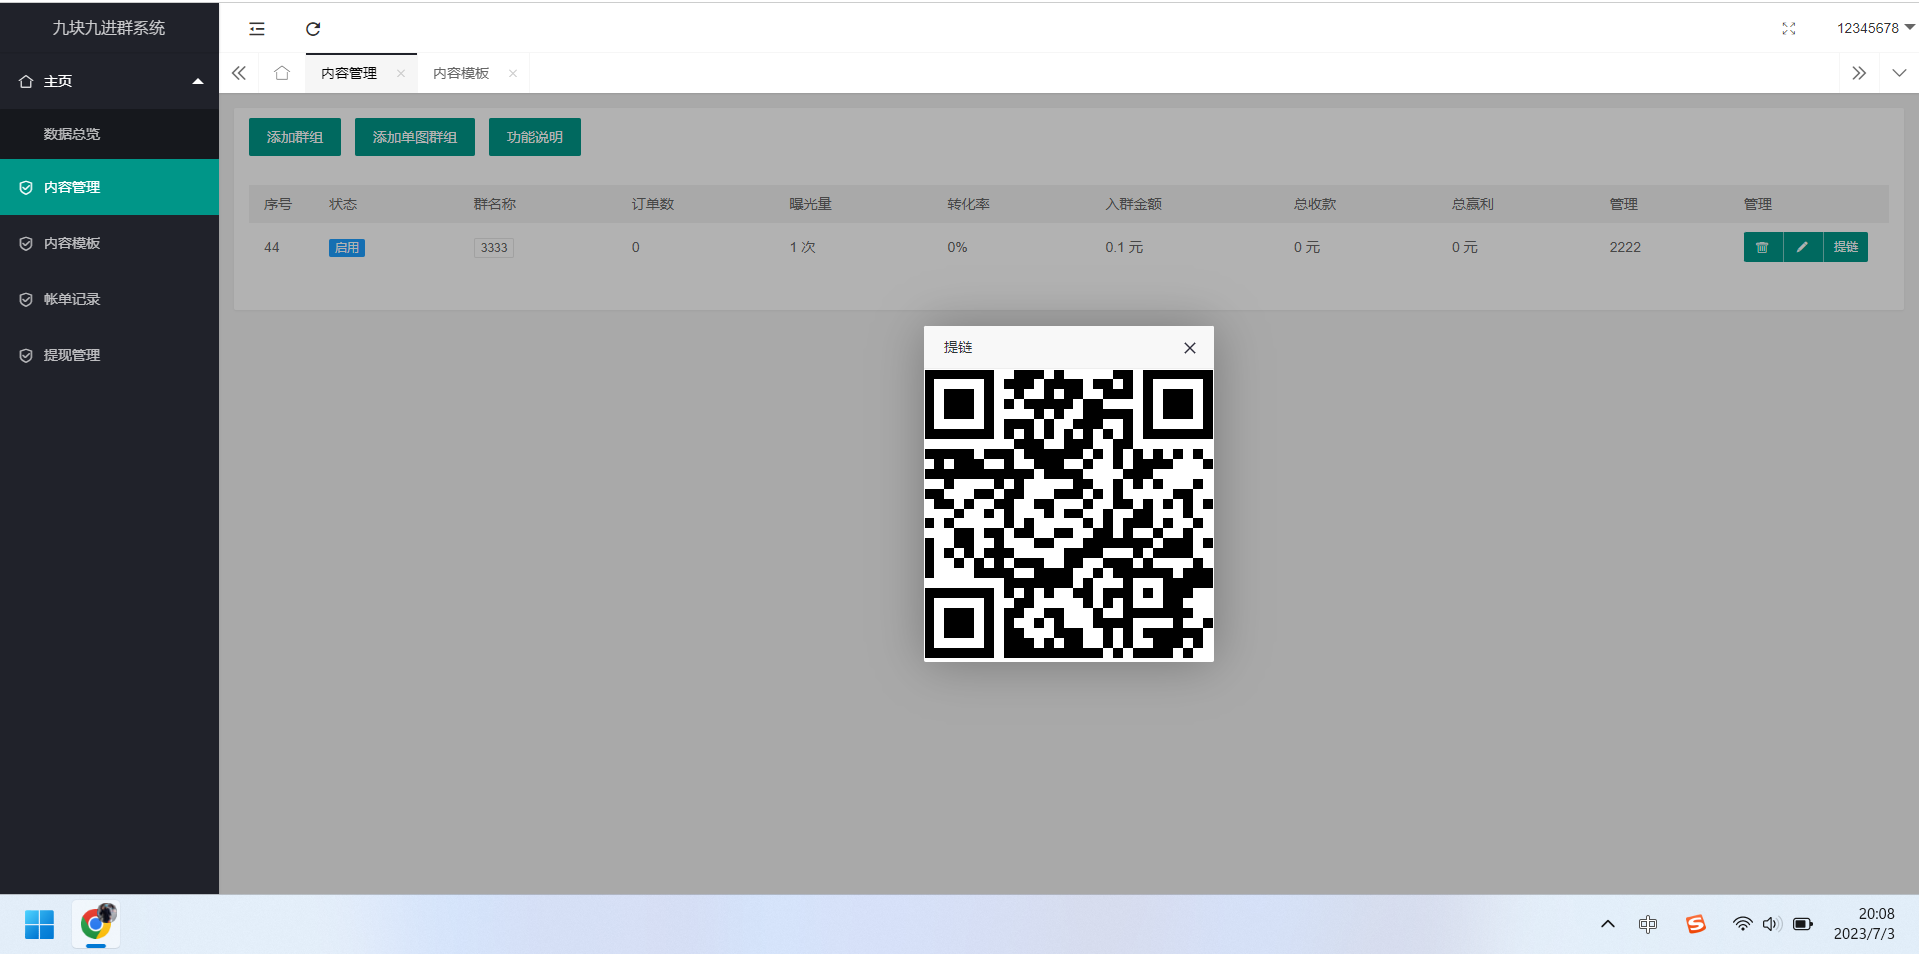Click the 转化率 column header
The image size is (1919, 954).
[x=968, y=204]
